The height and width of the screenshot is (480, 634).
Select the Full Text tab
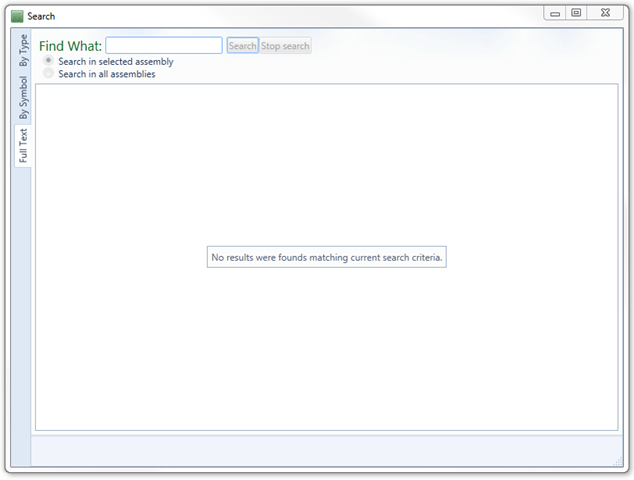(23, 145)
